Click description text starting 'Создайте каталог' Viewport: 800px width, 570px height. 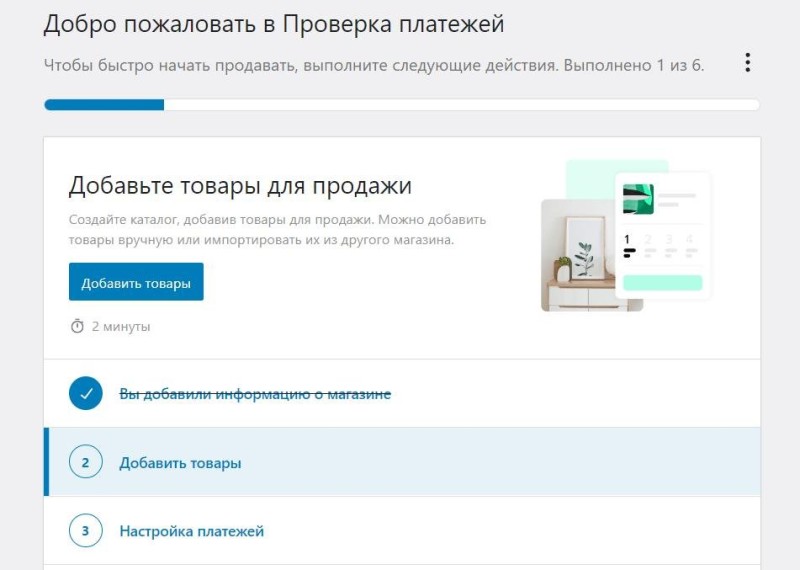point(278,230)
